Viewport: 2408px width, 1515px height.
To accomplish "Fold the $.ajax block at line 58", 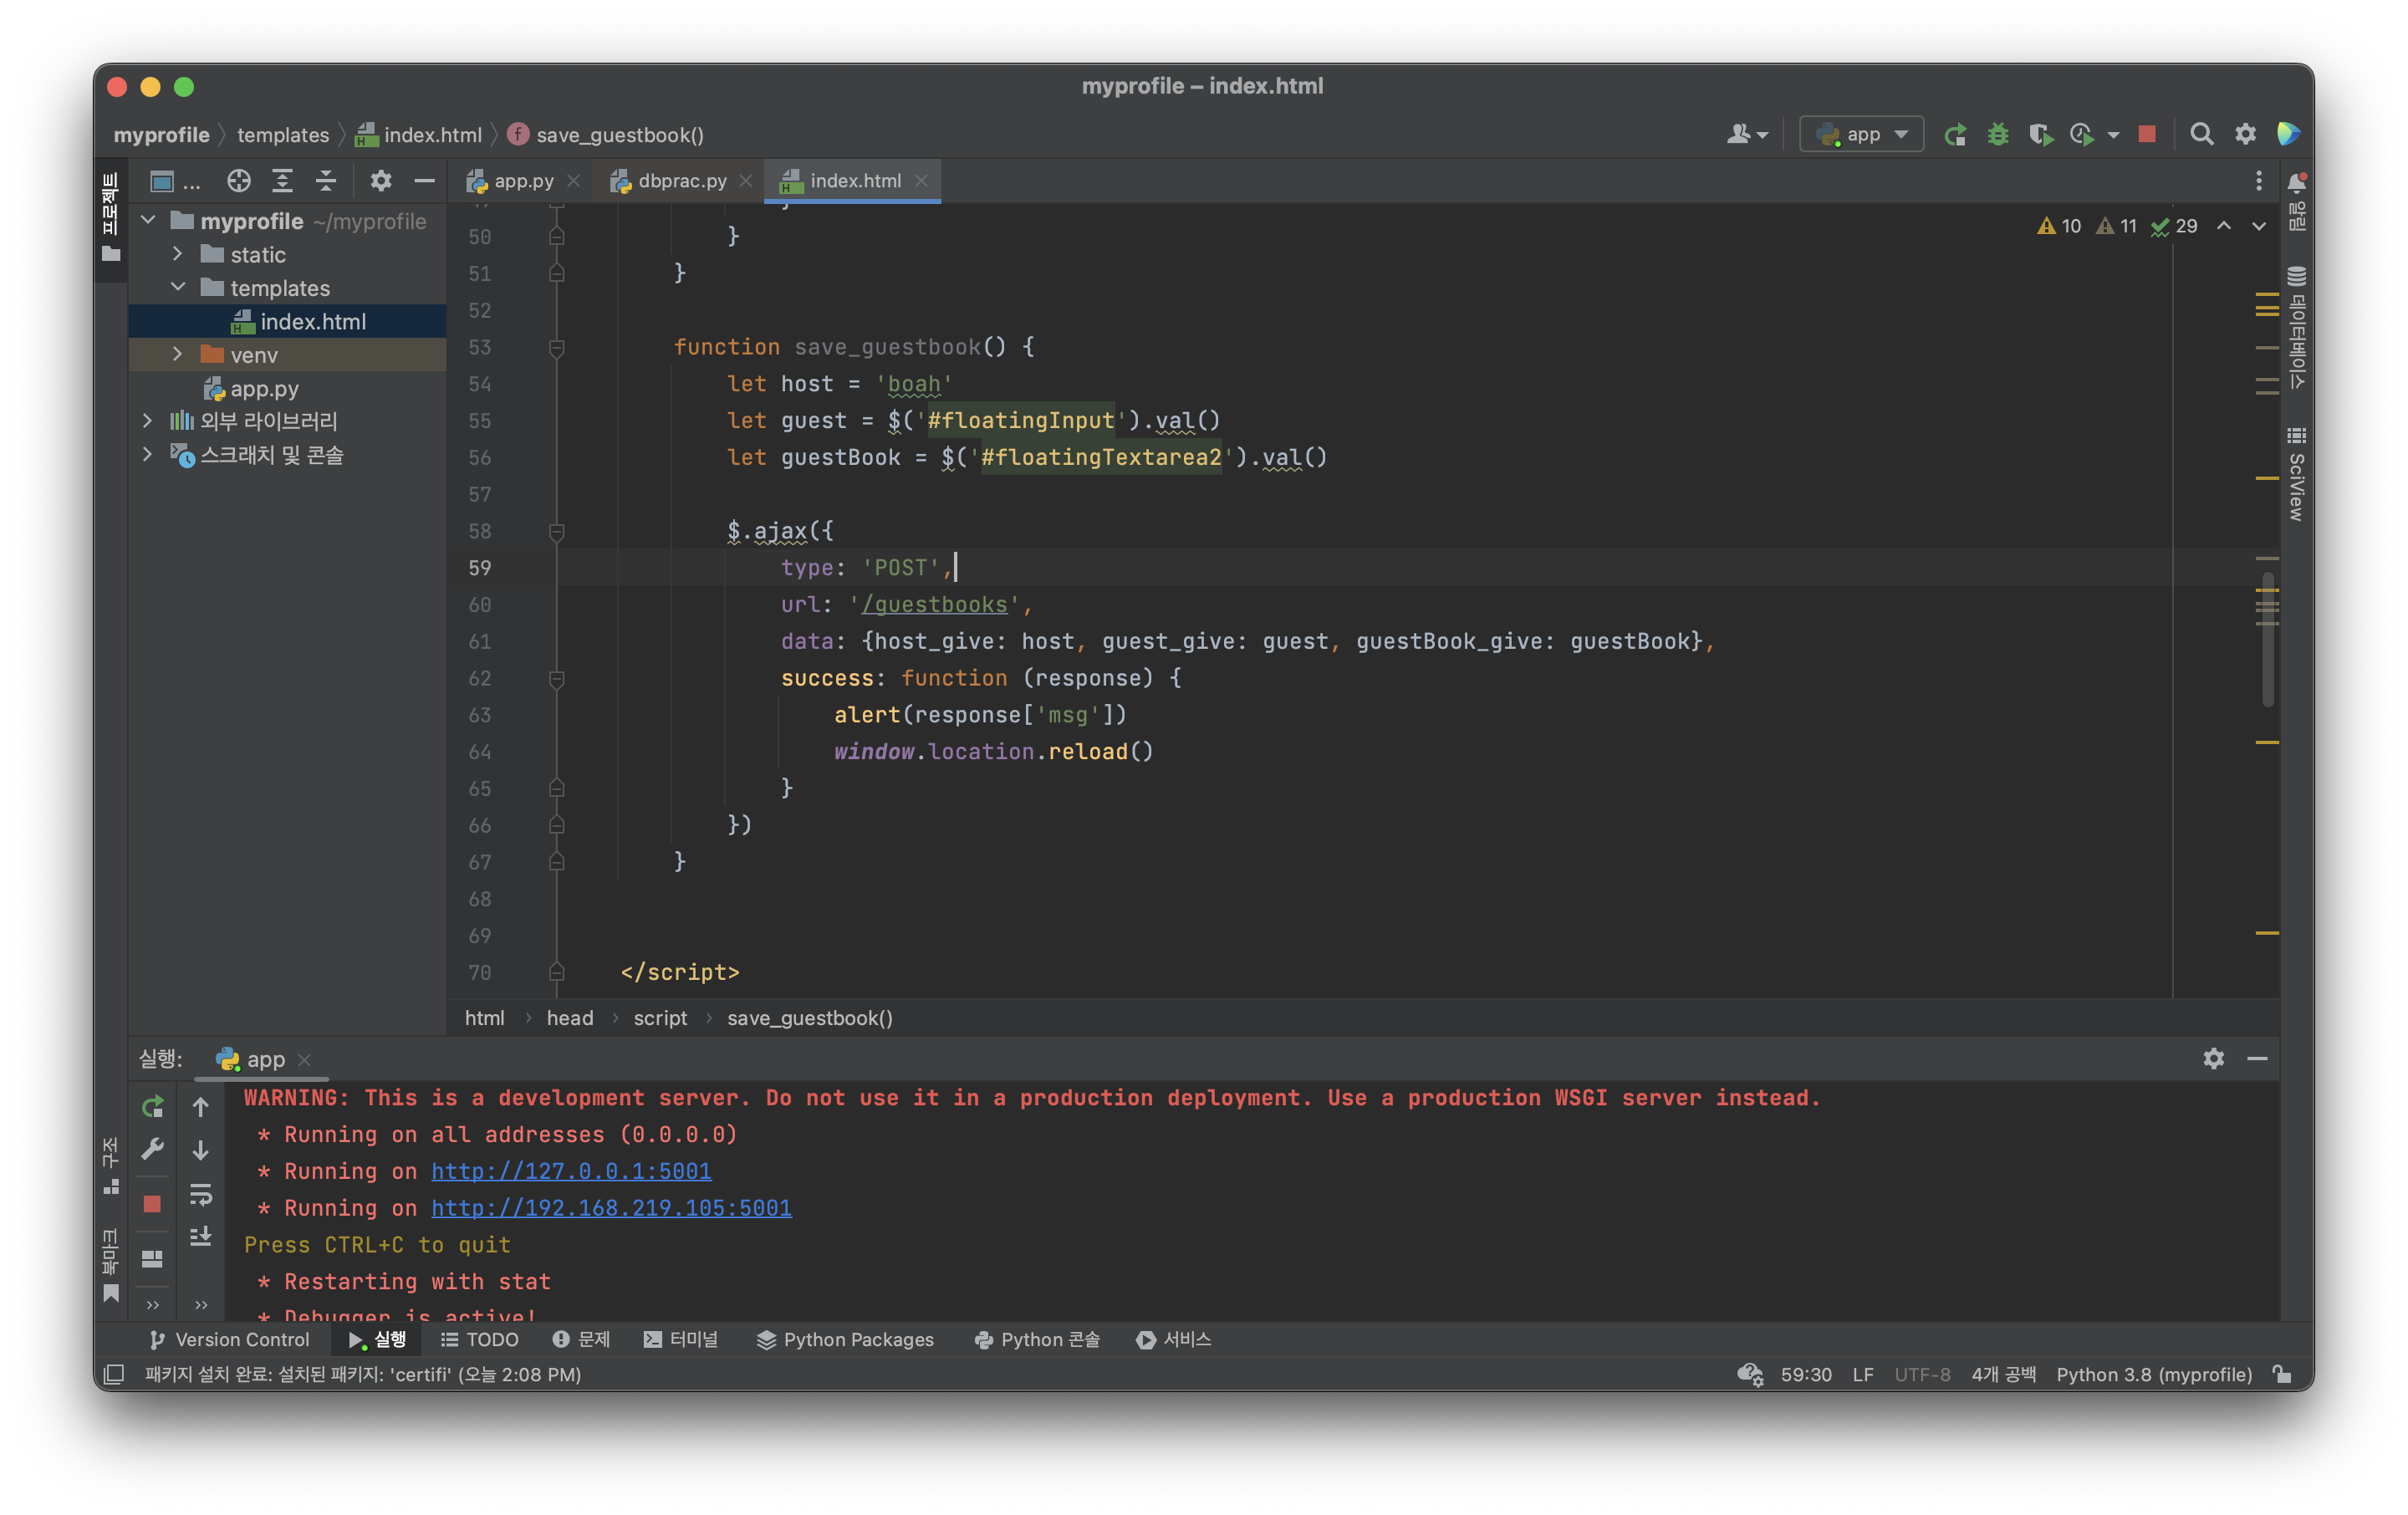I will point(557,531).
